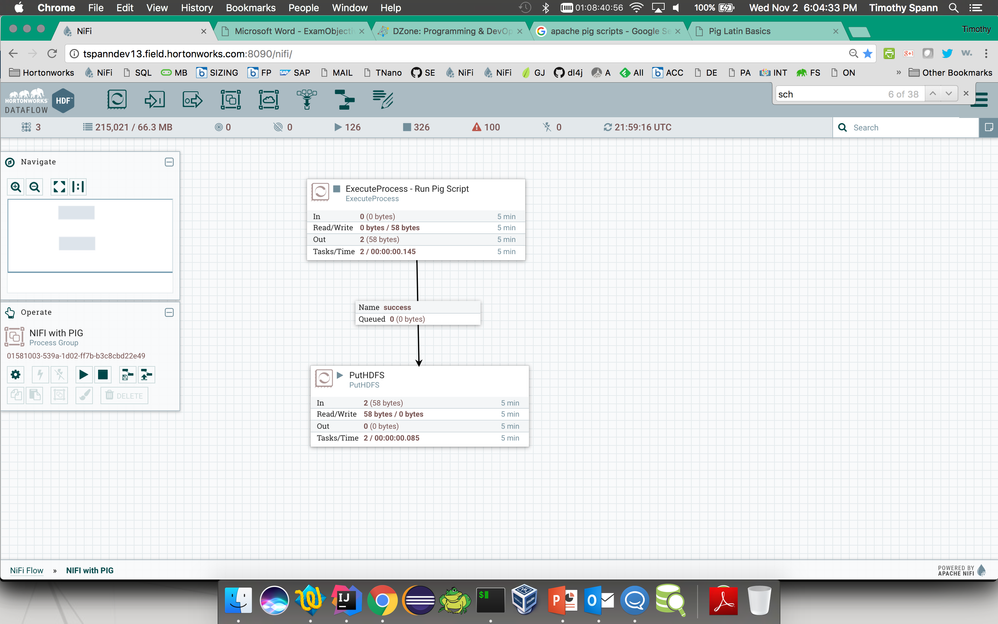This screenshot has height=624, width=998.
Task: Select the success connection label
Action: [x=418, y=313]
